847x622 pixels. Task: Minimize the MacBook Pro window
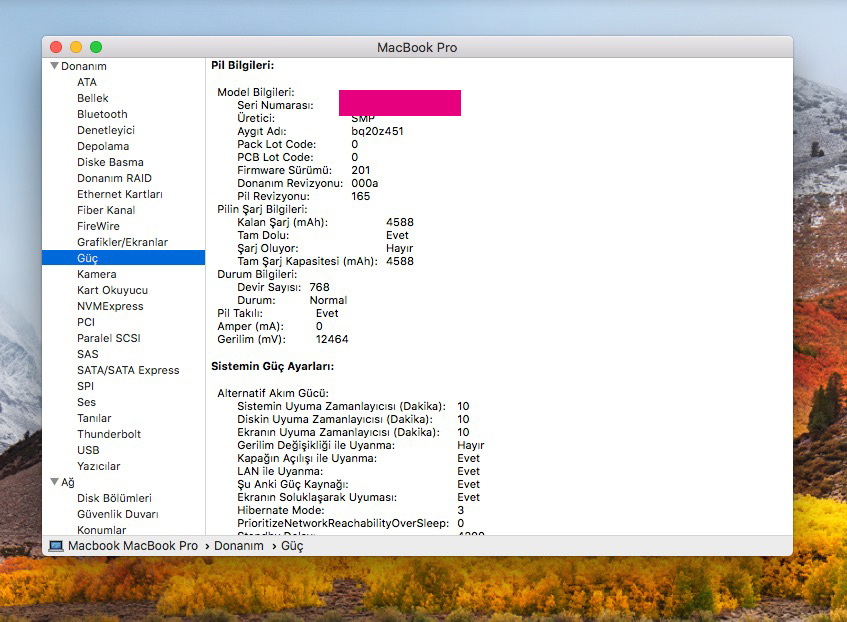(x=76, y=47)
